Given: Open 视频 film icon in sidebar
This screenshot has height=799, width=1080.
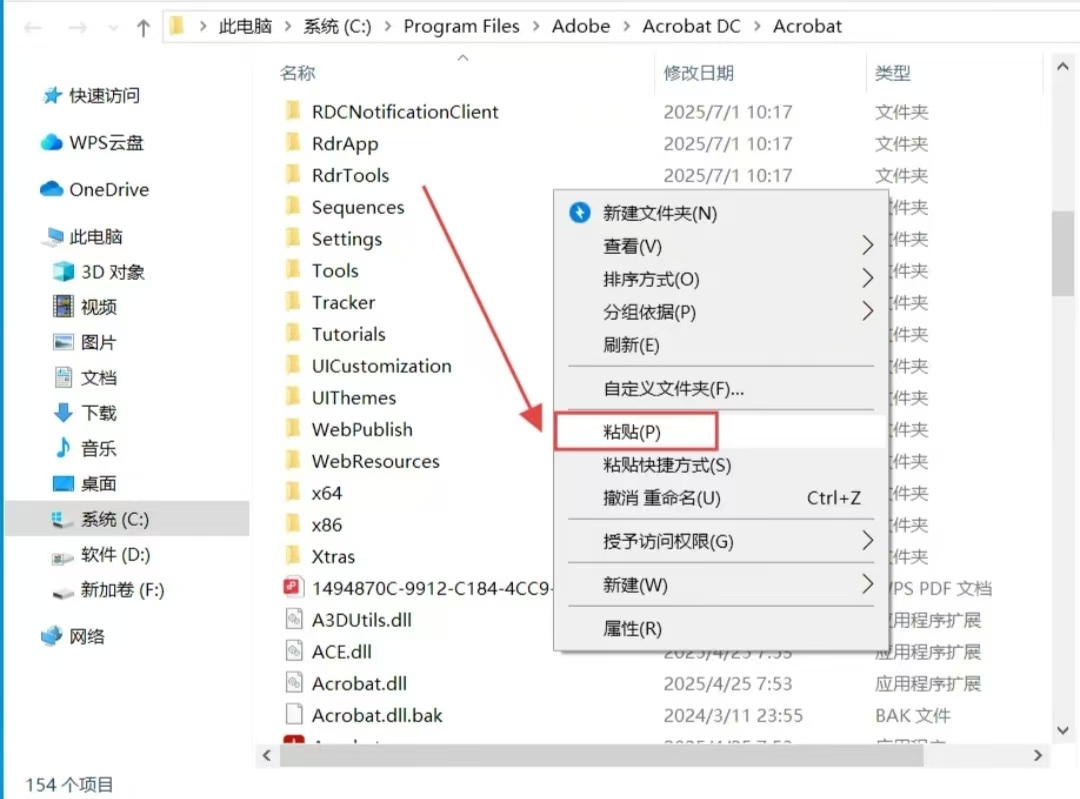Looking at the screenshot, I should tap(63, 306).
